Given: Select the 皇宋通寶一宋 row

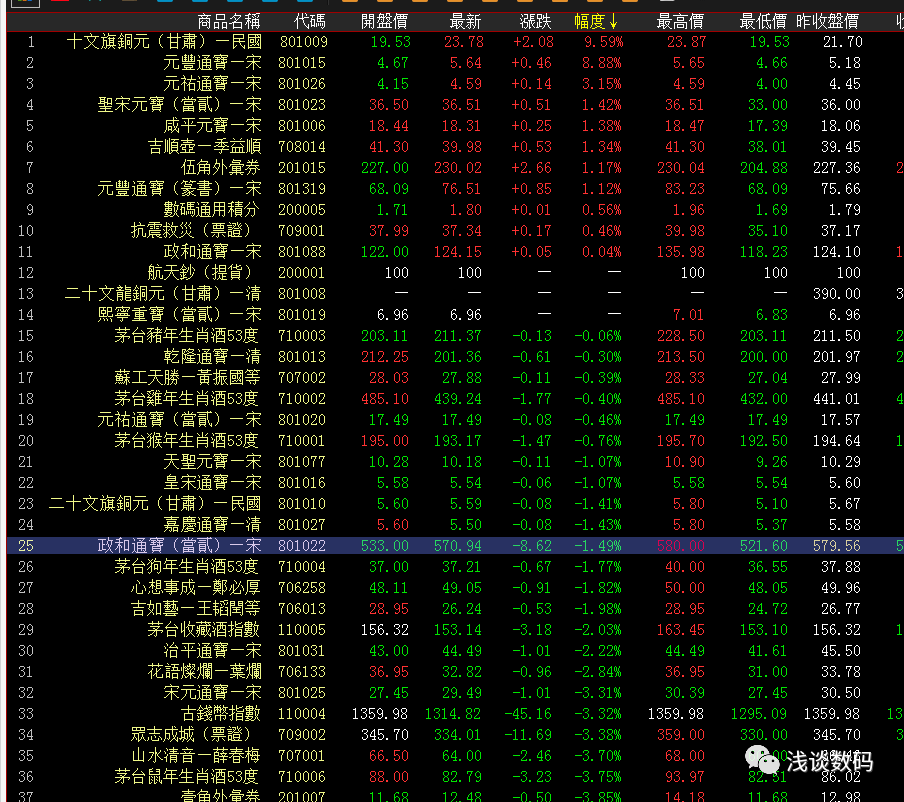Looking at the screenshot, I should 455,483.
